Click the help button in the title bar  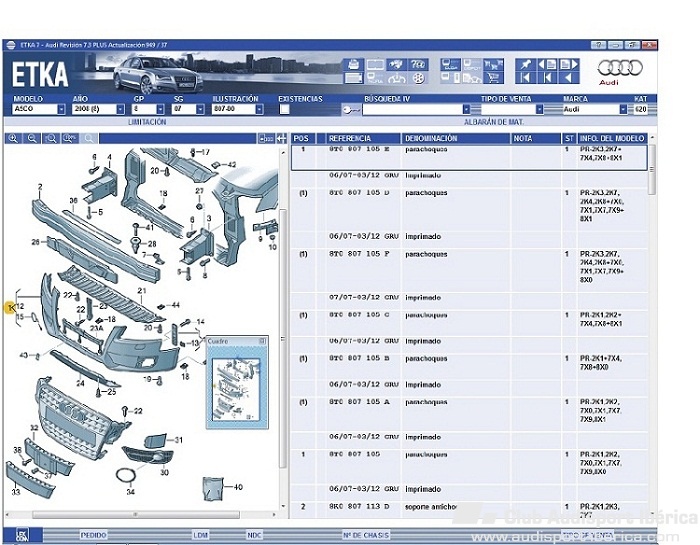599,45
